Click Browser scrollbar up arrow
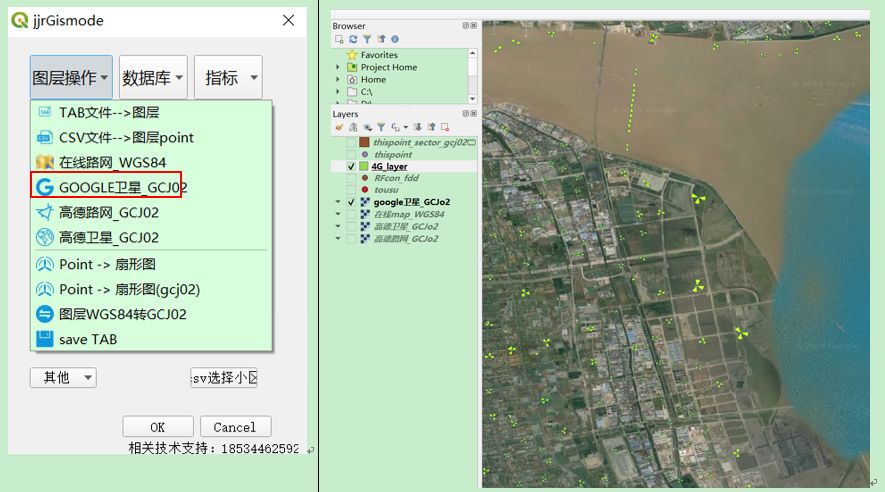Image resolution: width=885 pixels, height=492 pixels. click(472, 53)
